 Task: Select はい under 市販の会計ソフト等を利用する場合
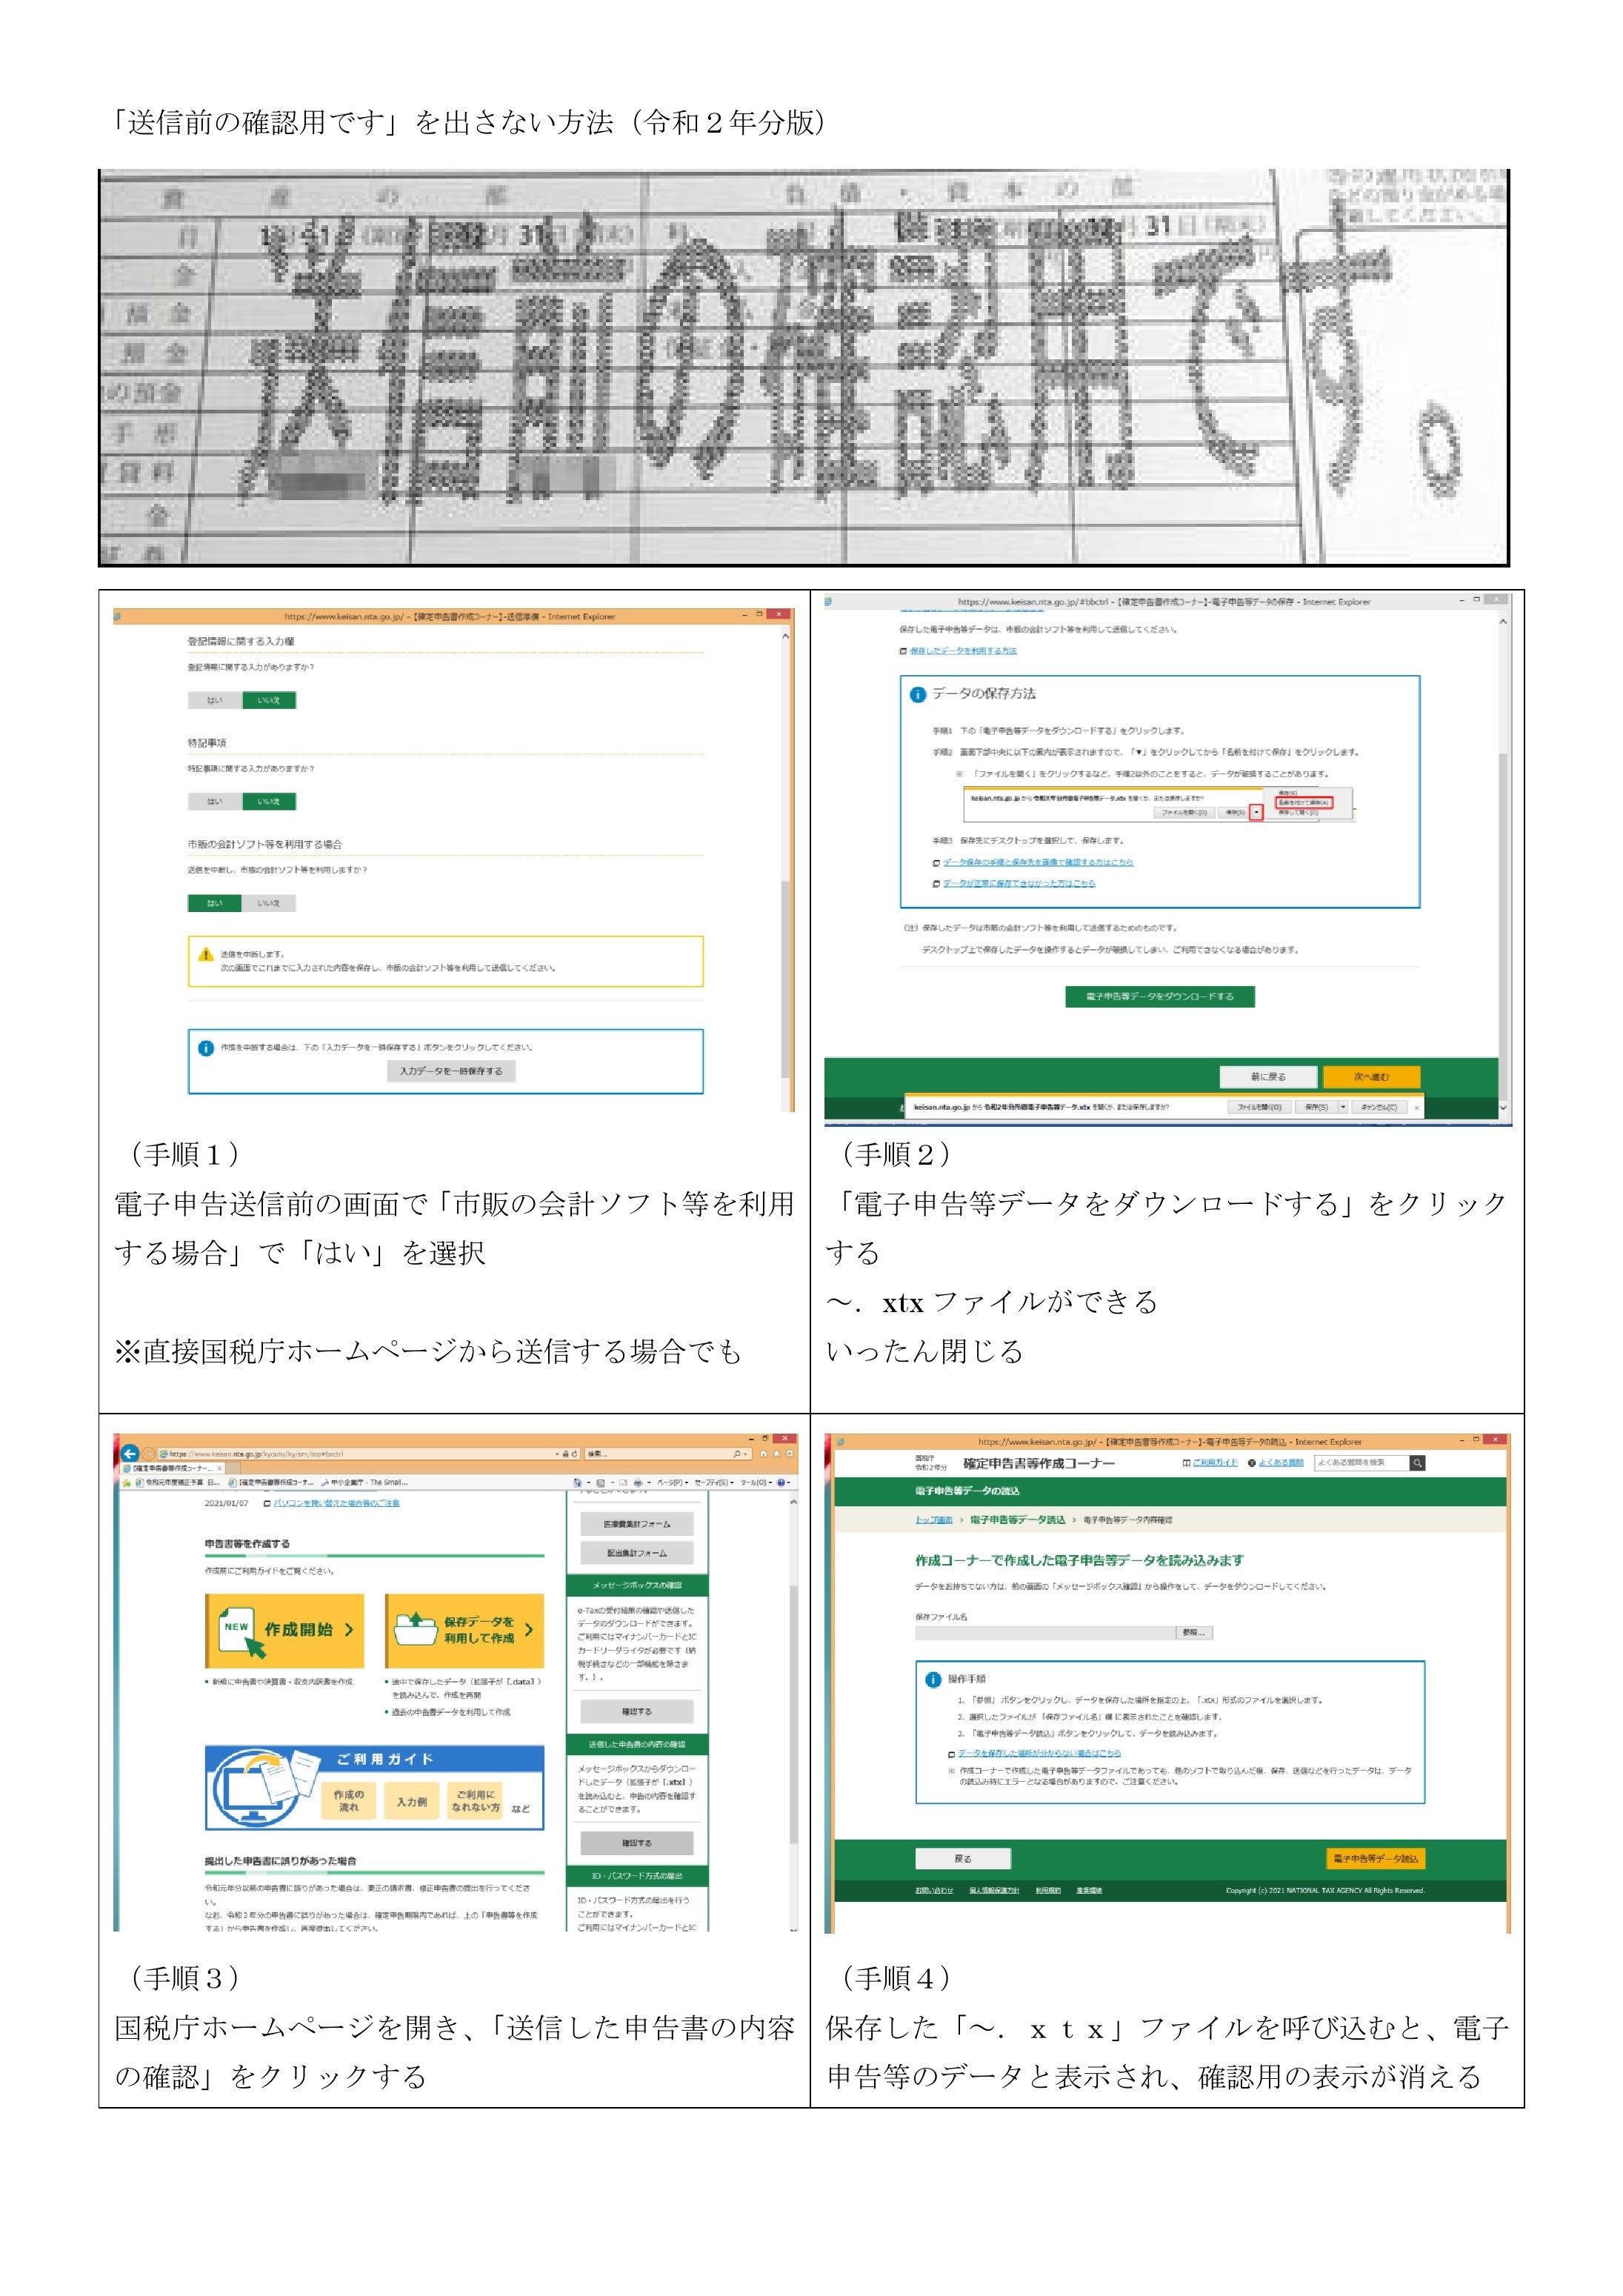tap(215, 903)
